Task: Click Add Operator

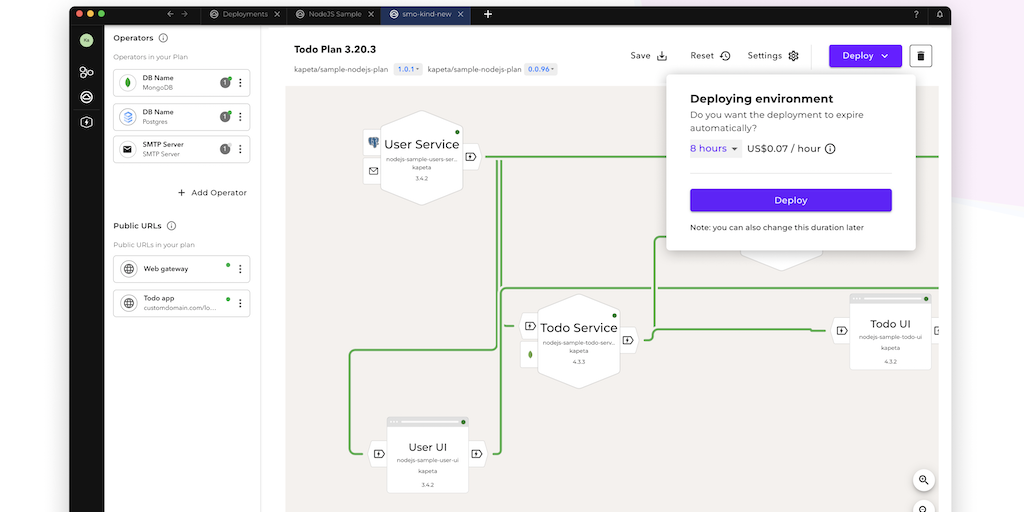Action: point(212,192)
